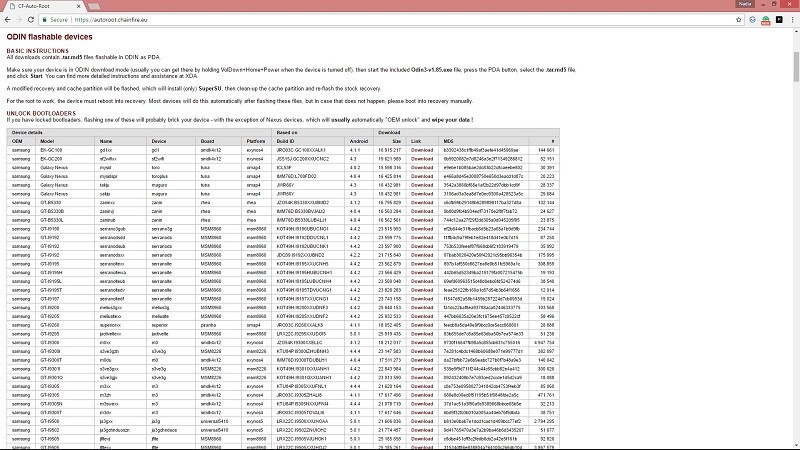Click the scrollbar up arrow
The image size is (800, 450).
pos(796,32)
